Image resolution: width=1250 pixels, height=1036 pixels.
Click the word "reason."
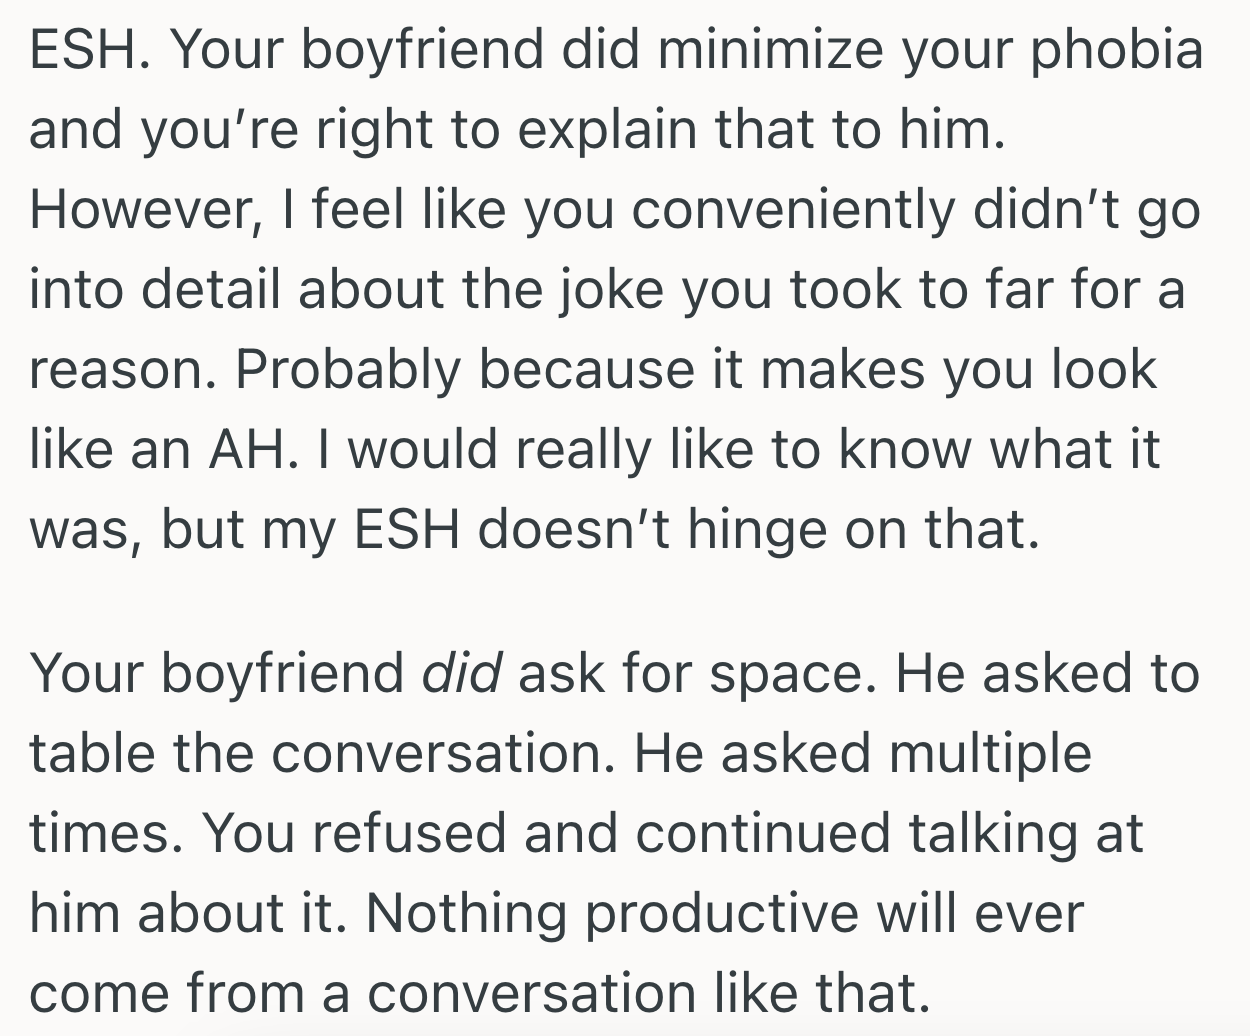(123, 371)
